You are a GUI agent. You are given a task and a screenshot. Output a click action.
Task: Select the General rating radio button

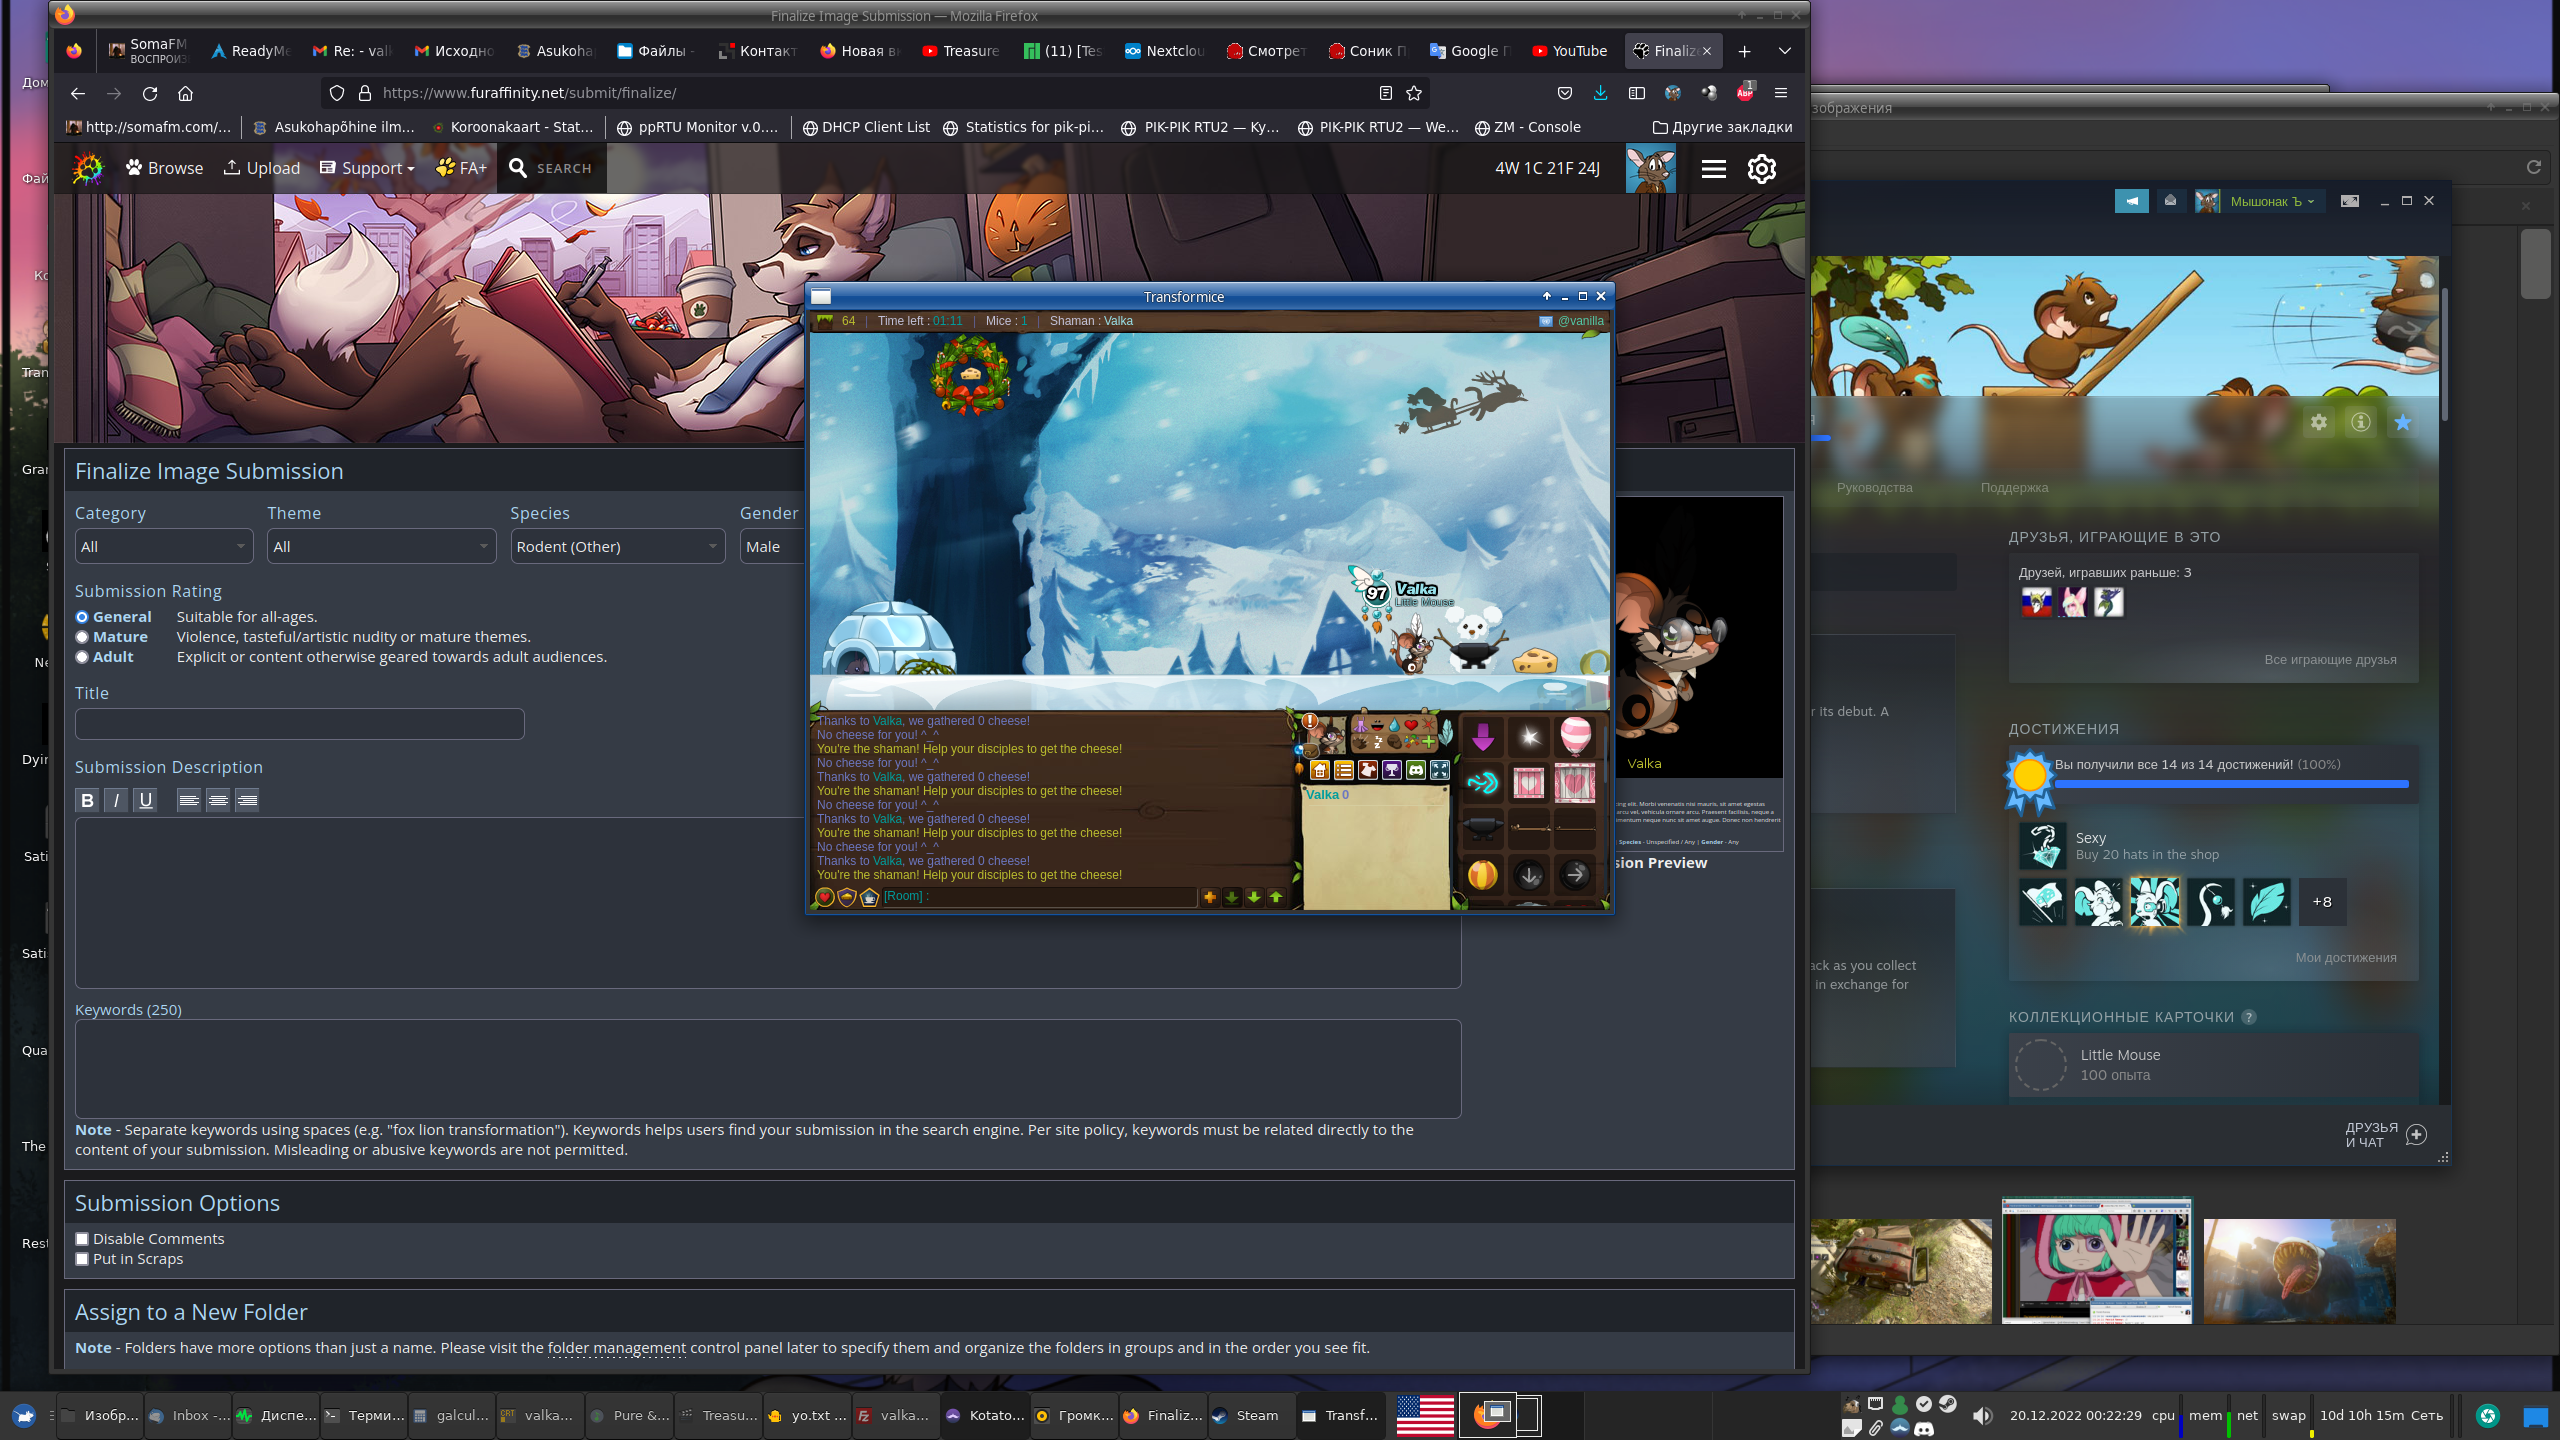click(82, 617)
